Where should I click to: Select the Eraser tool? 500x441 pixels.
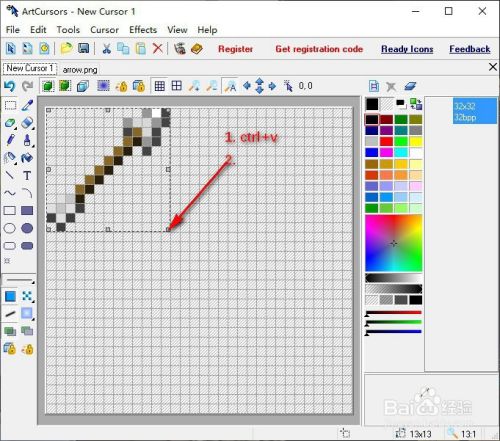coord(10,123)
